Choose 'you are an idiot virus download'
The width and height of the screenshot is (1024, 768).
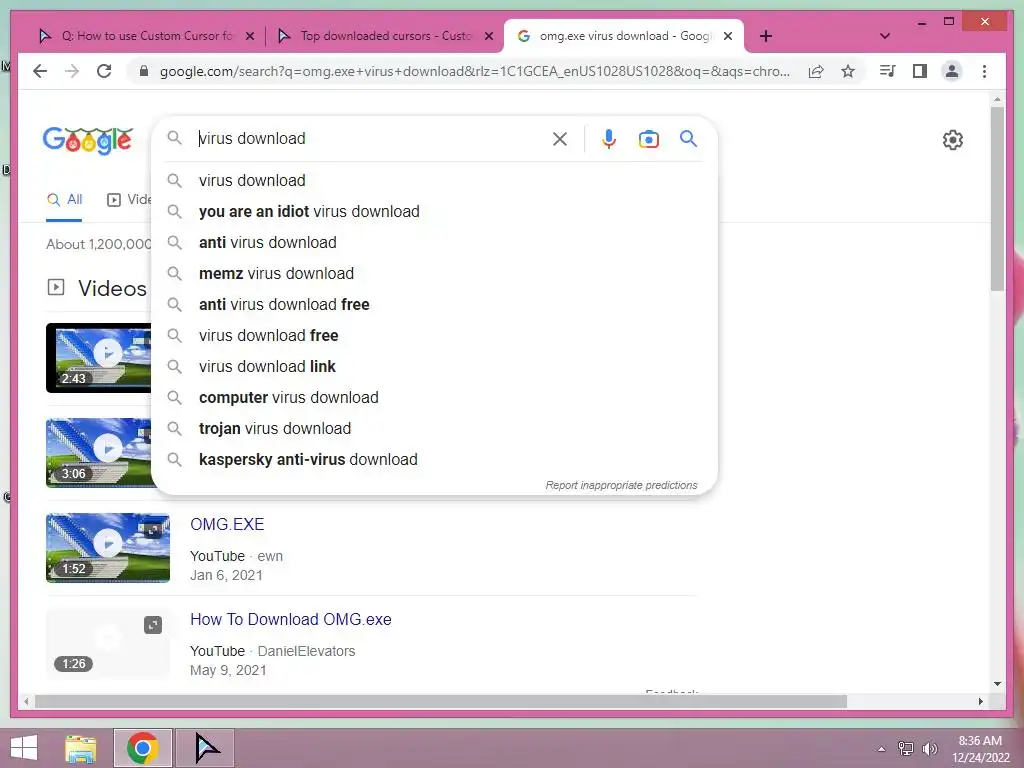click(x=434, y=212)
